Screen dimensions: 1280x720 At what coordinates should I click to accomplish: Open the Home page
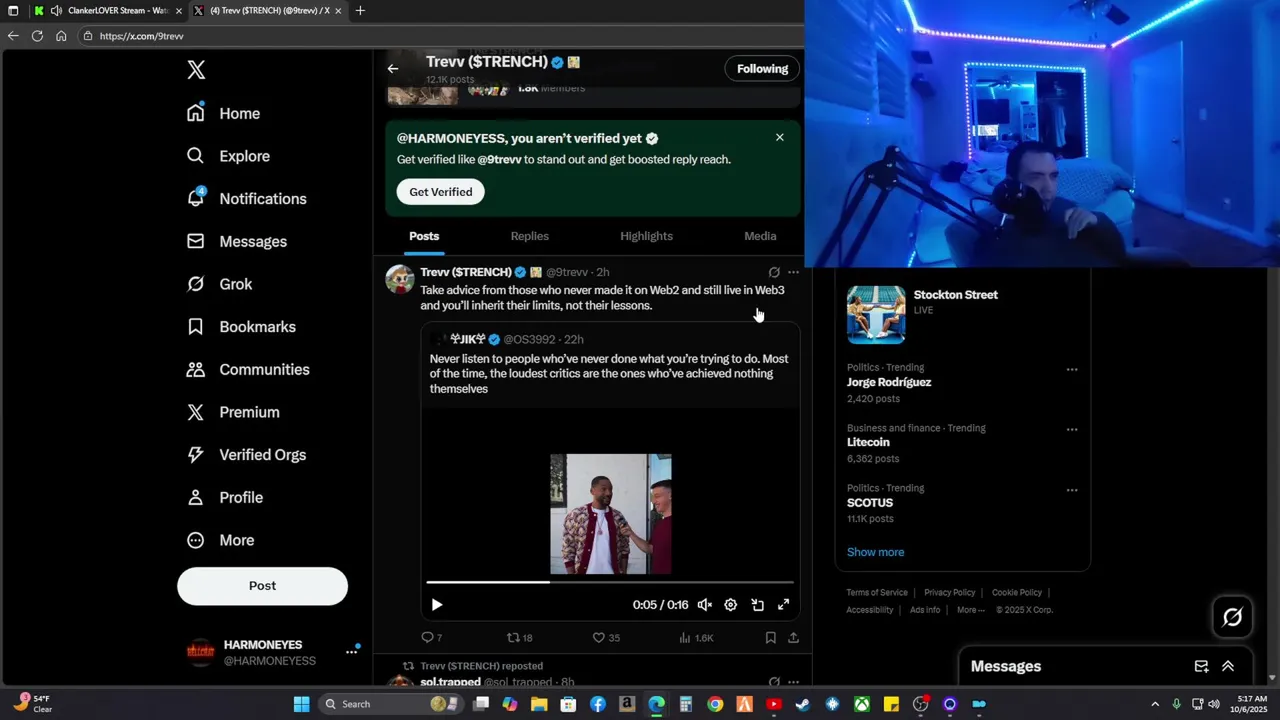223,113
